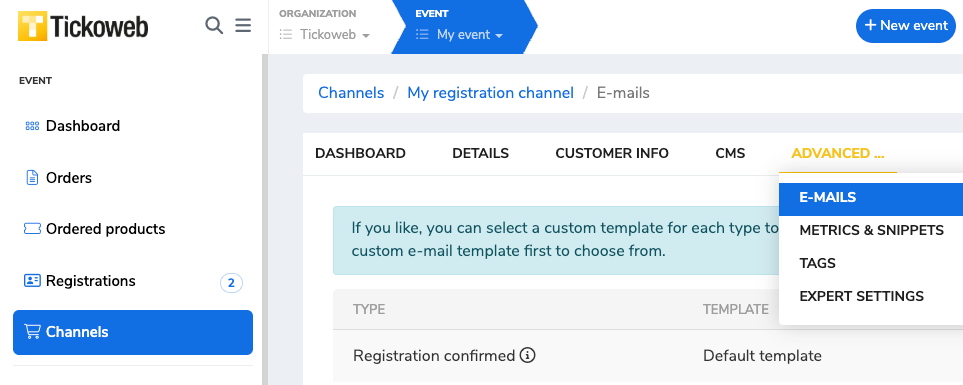Screen dimensions: 963x385
Task: Click the search magnifier icon
Action: (214, 26)
